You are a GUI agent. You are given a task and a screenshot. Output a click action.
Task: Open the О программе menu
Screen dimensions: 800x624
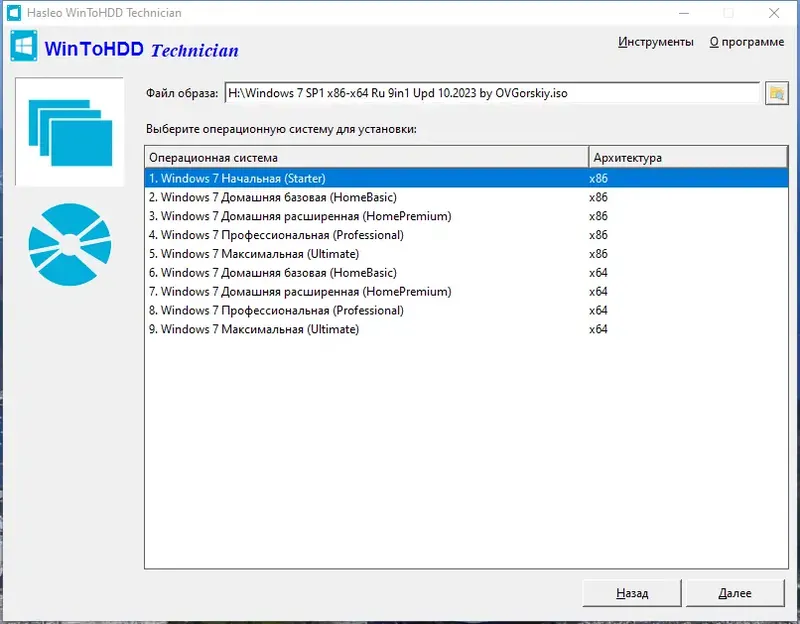pyautogui.click(x=746, y=42)
